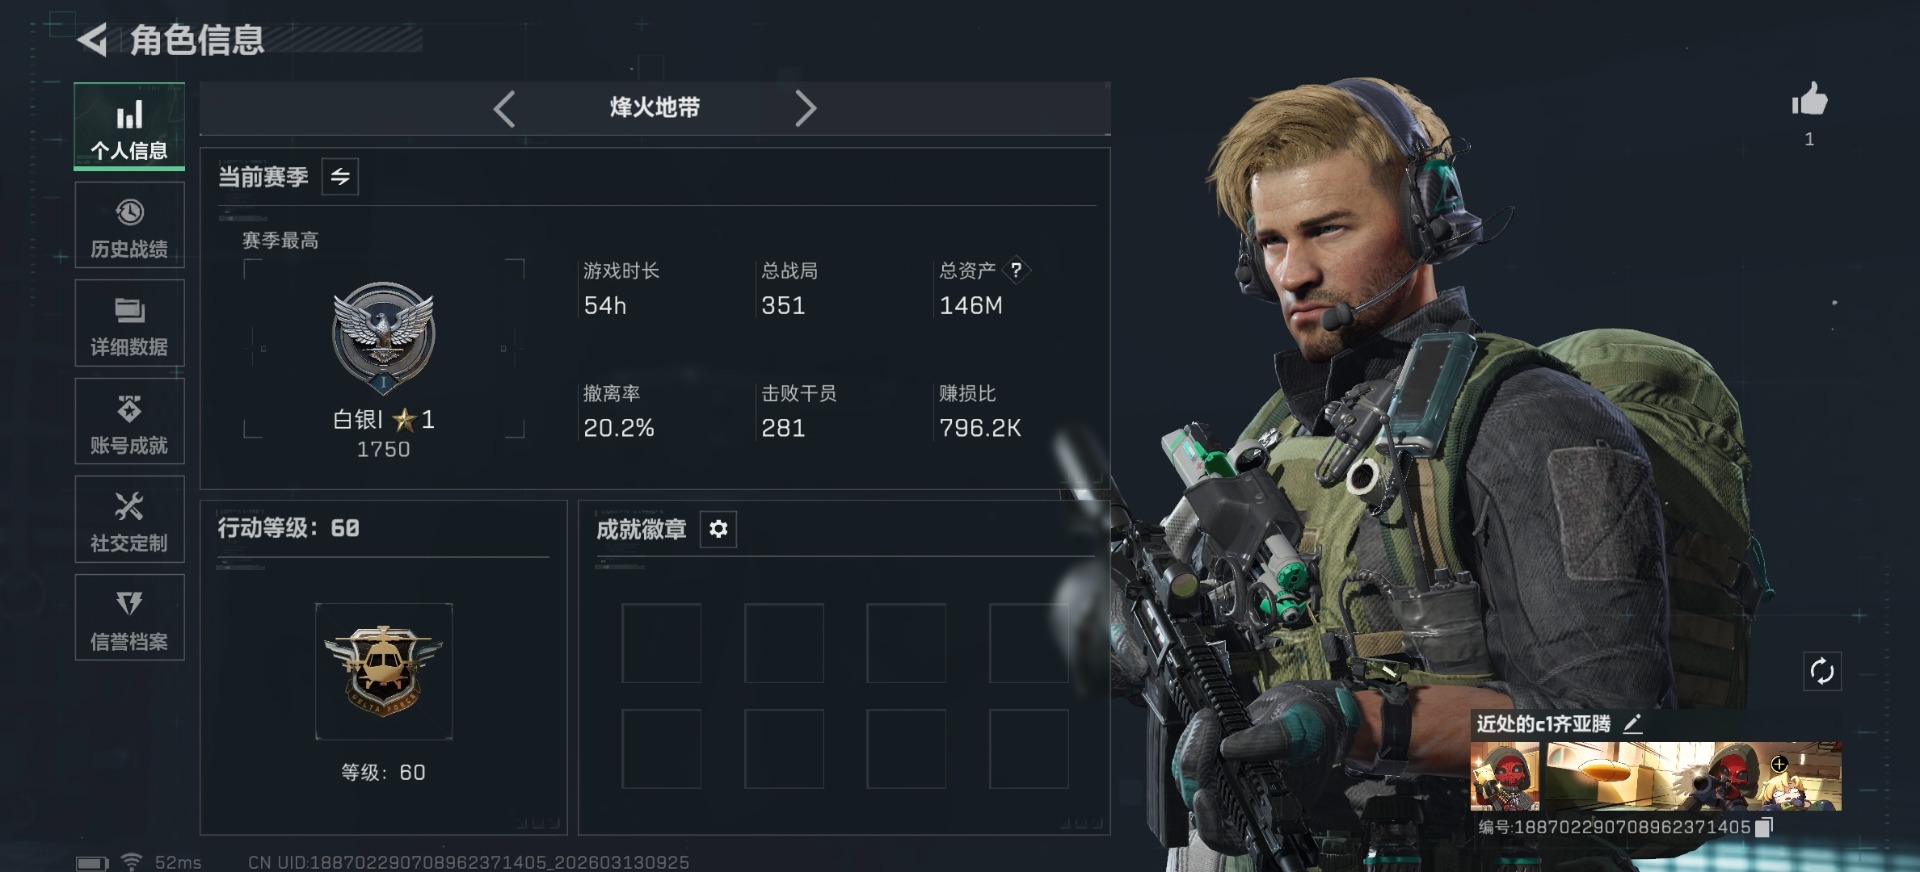This screenshot has width=1920, height=872.
Task: Switch to previous mode with left chevron
Action: [x=505, y=108]
